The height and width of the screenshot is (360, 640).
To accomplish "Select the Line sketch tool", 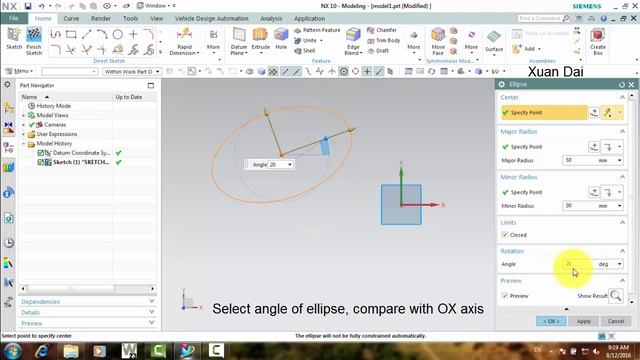I will click(x=87, y=34).
